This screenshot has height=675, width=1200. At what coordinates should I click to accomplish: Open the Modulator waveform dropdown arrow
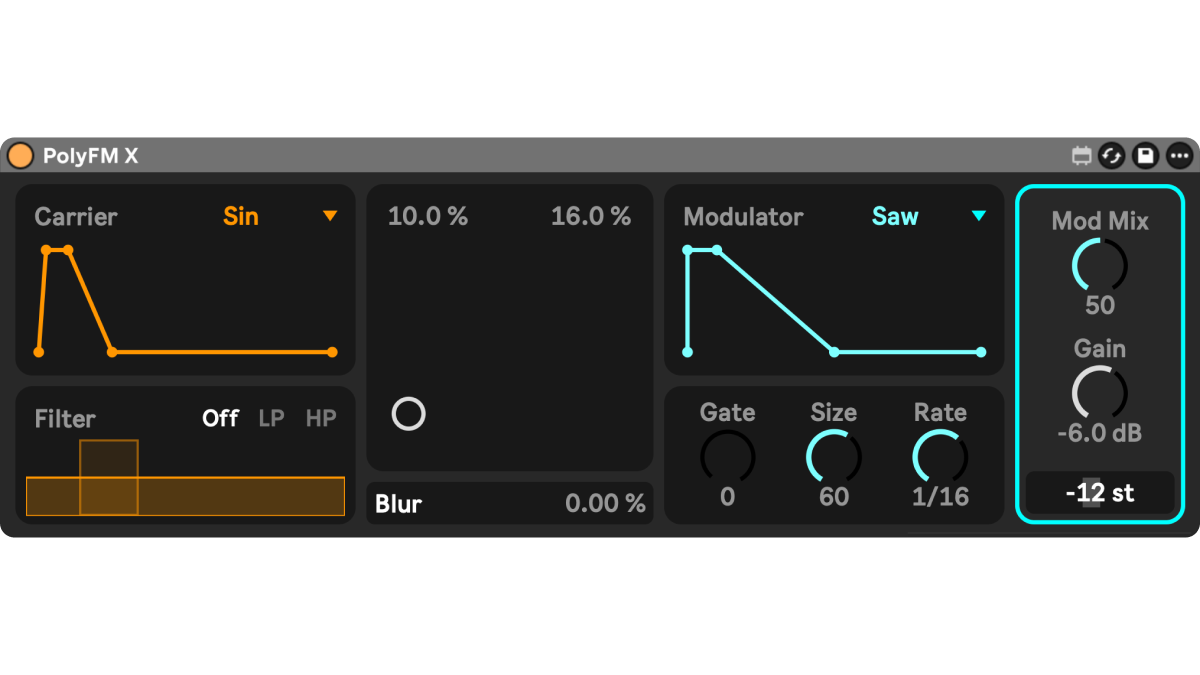[x=979, y=216]
